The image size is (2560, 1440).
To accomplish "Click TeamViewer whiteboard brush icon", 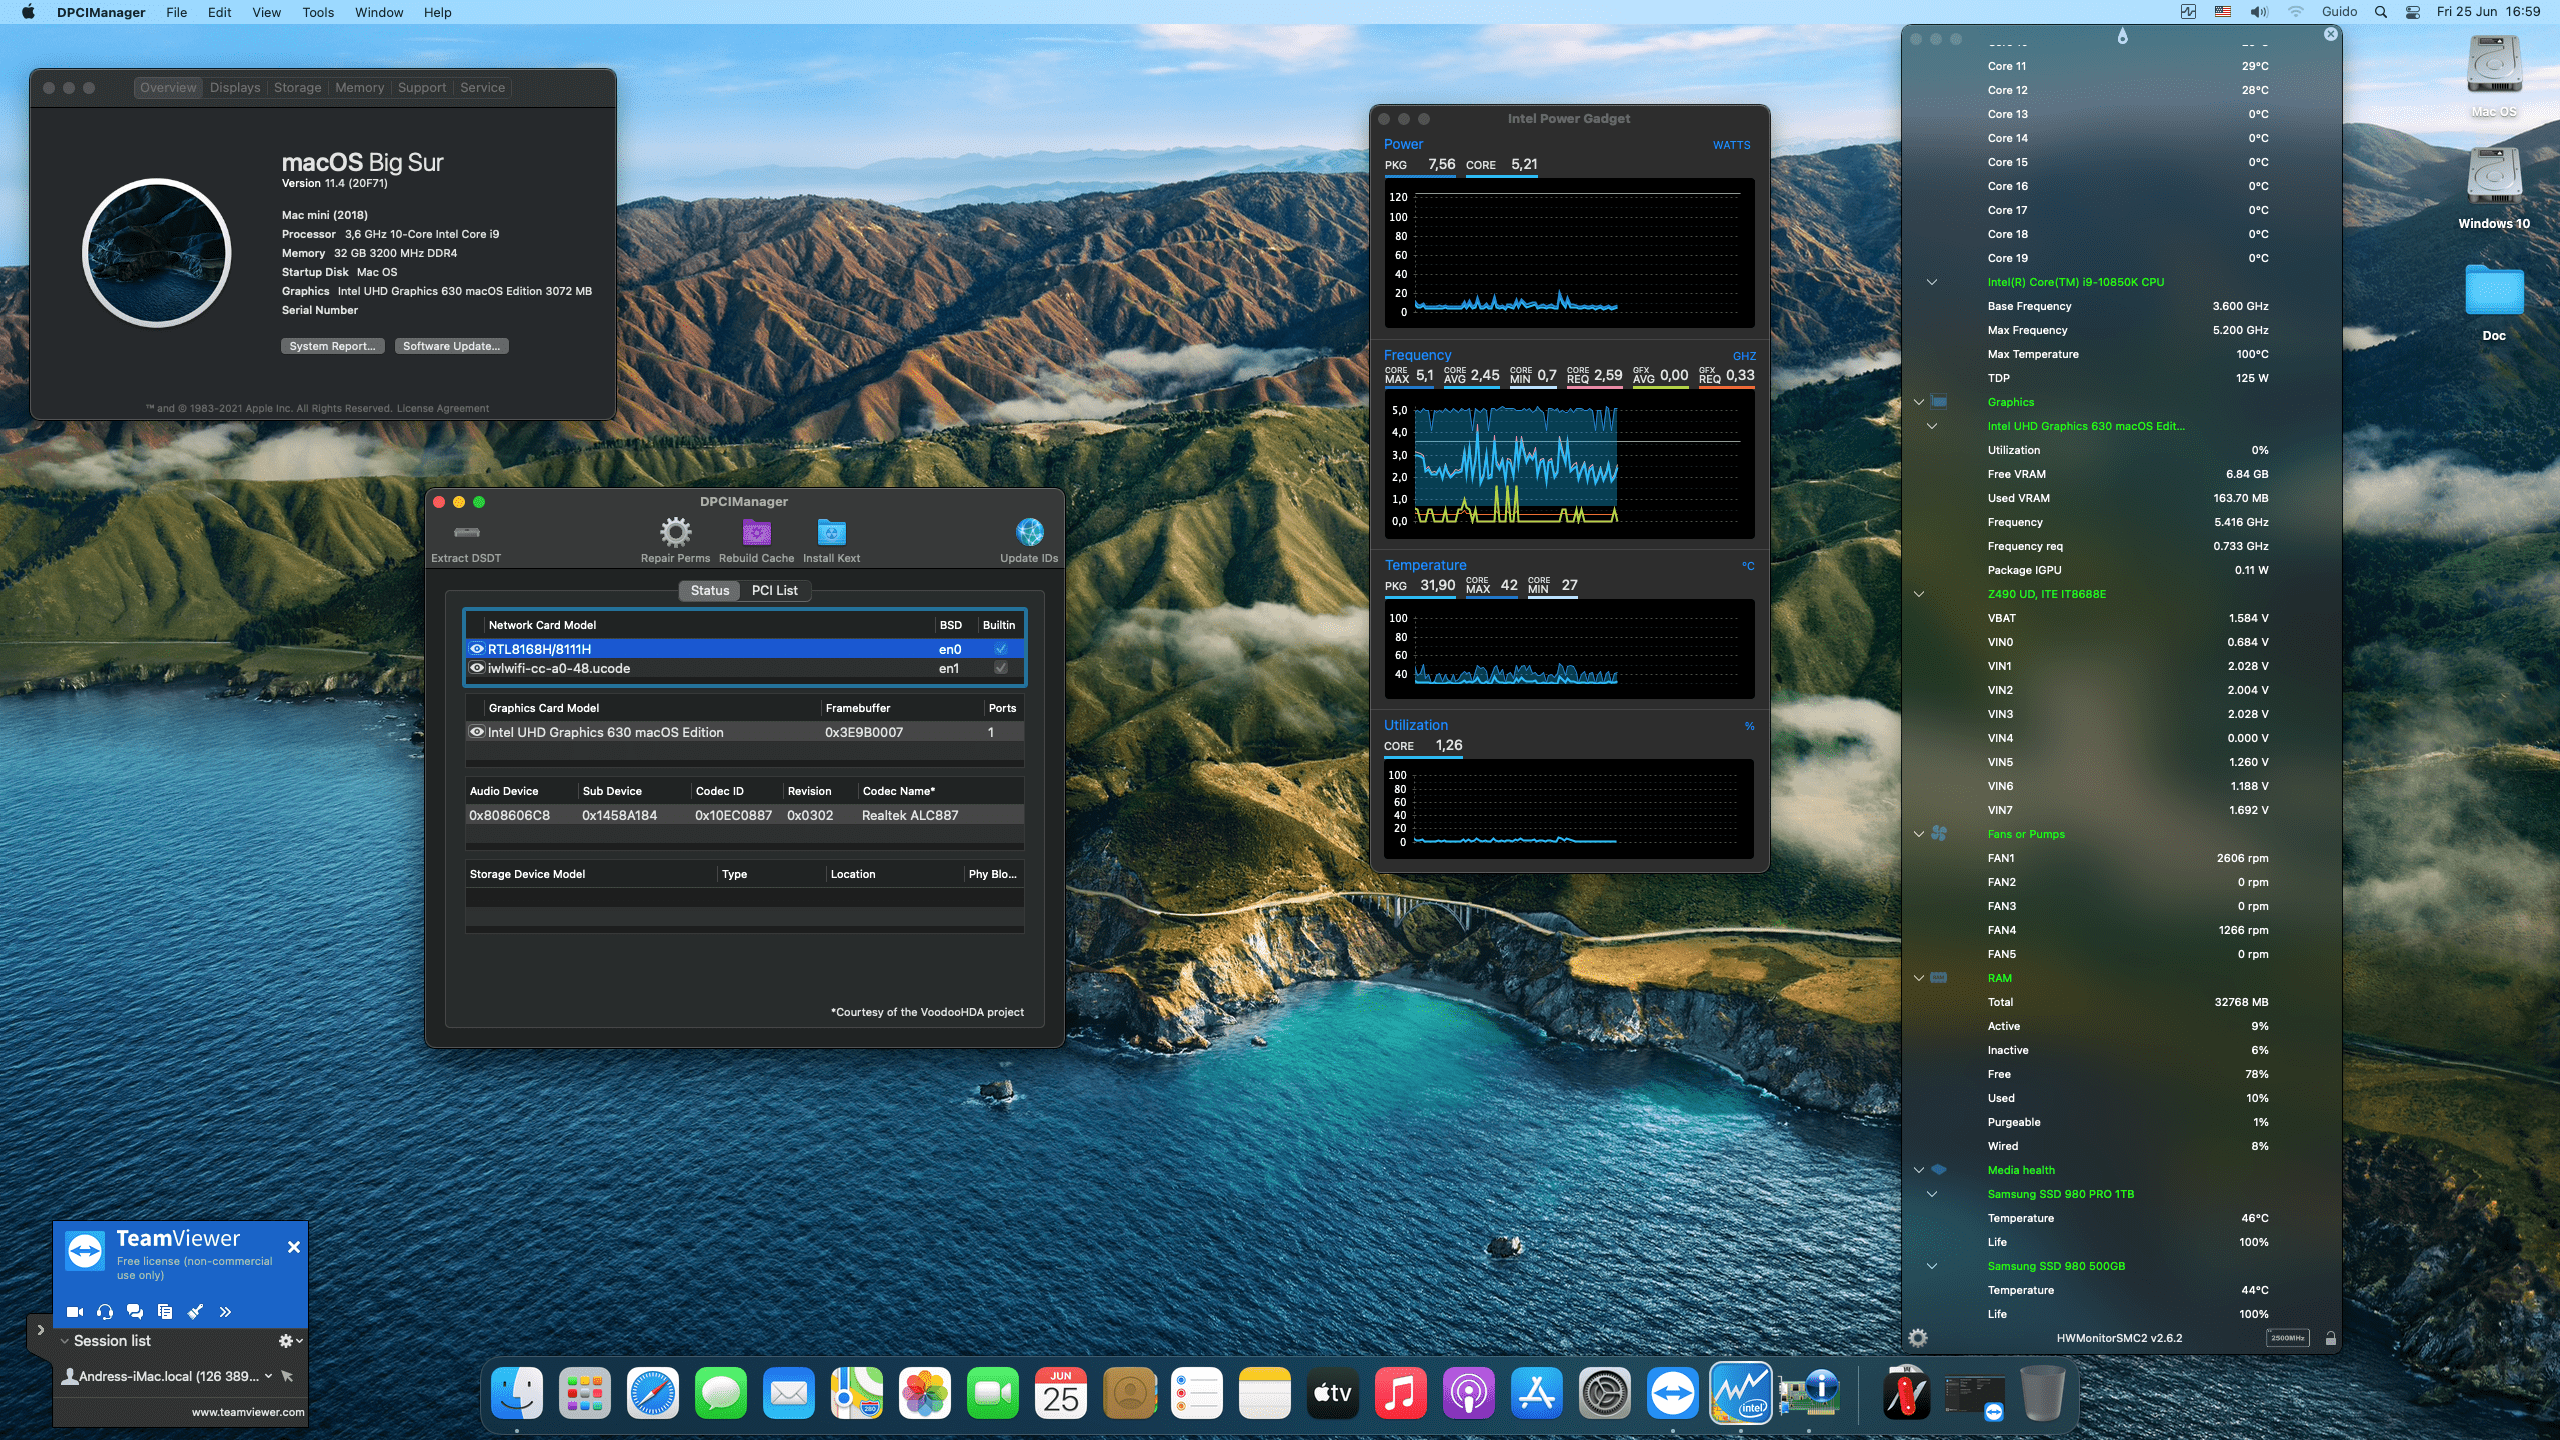I will 195,1311.
